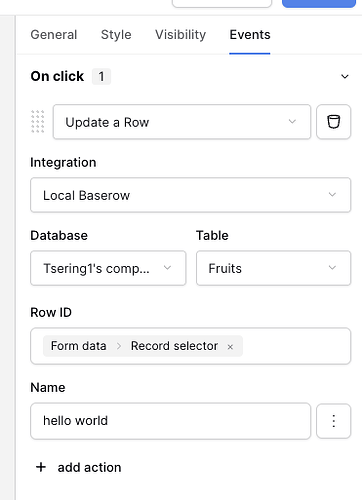Screen dimensions: 362x500
Task: Open the Update a Row action dropdown
Action: (x=182, y=122)
